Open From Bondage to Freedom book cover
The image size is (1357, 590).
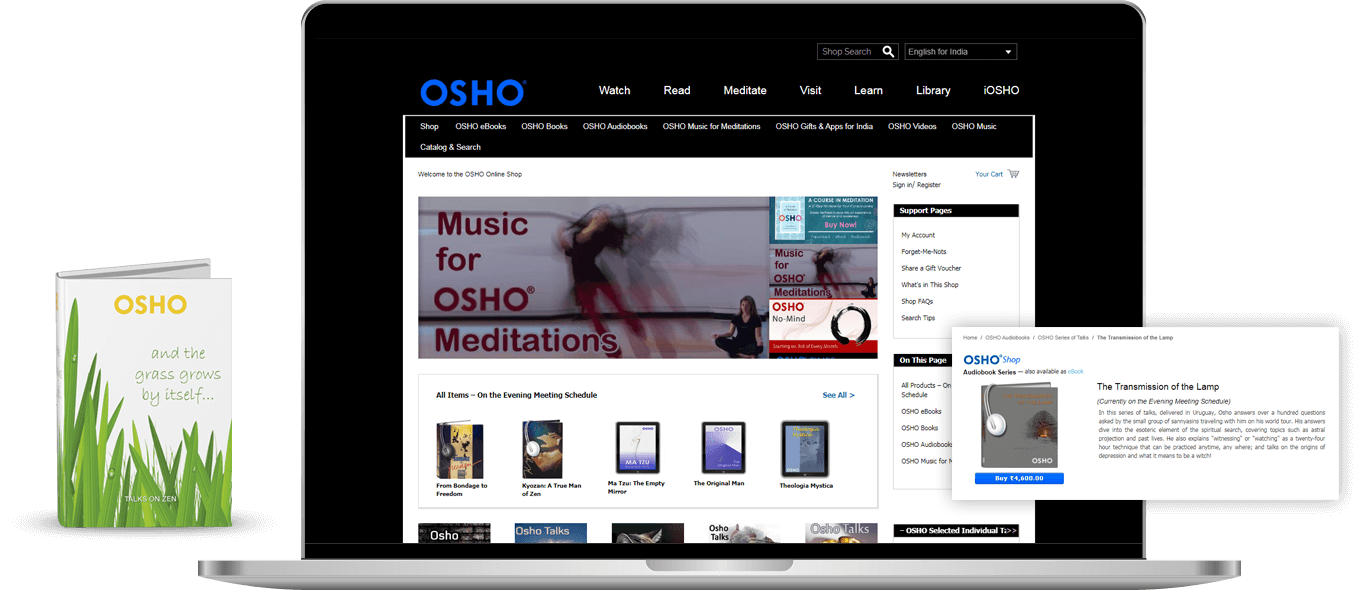[459, 450]
